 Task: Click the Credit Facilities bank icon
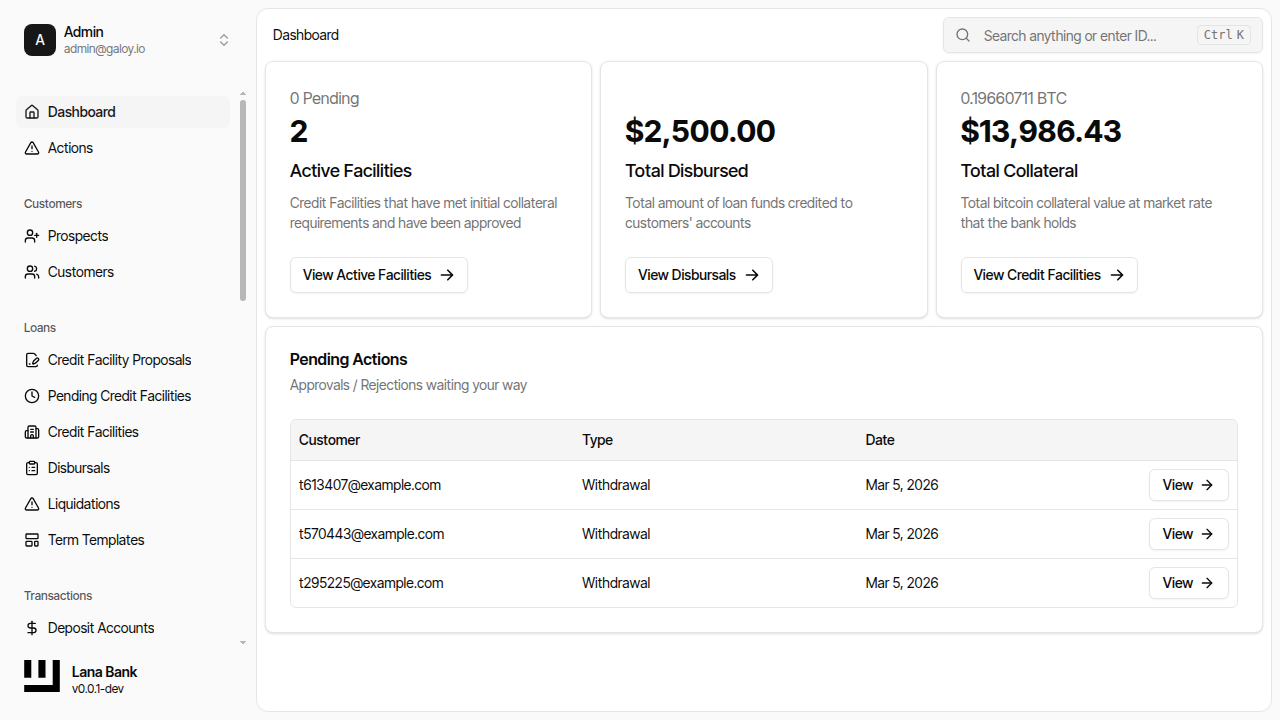[31, 431]
